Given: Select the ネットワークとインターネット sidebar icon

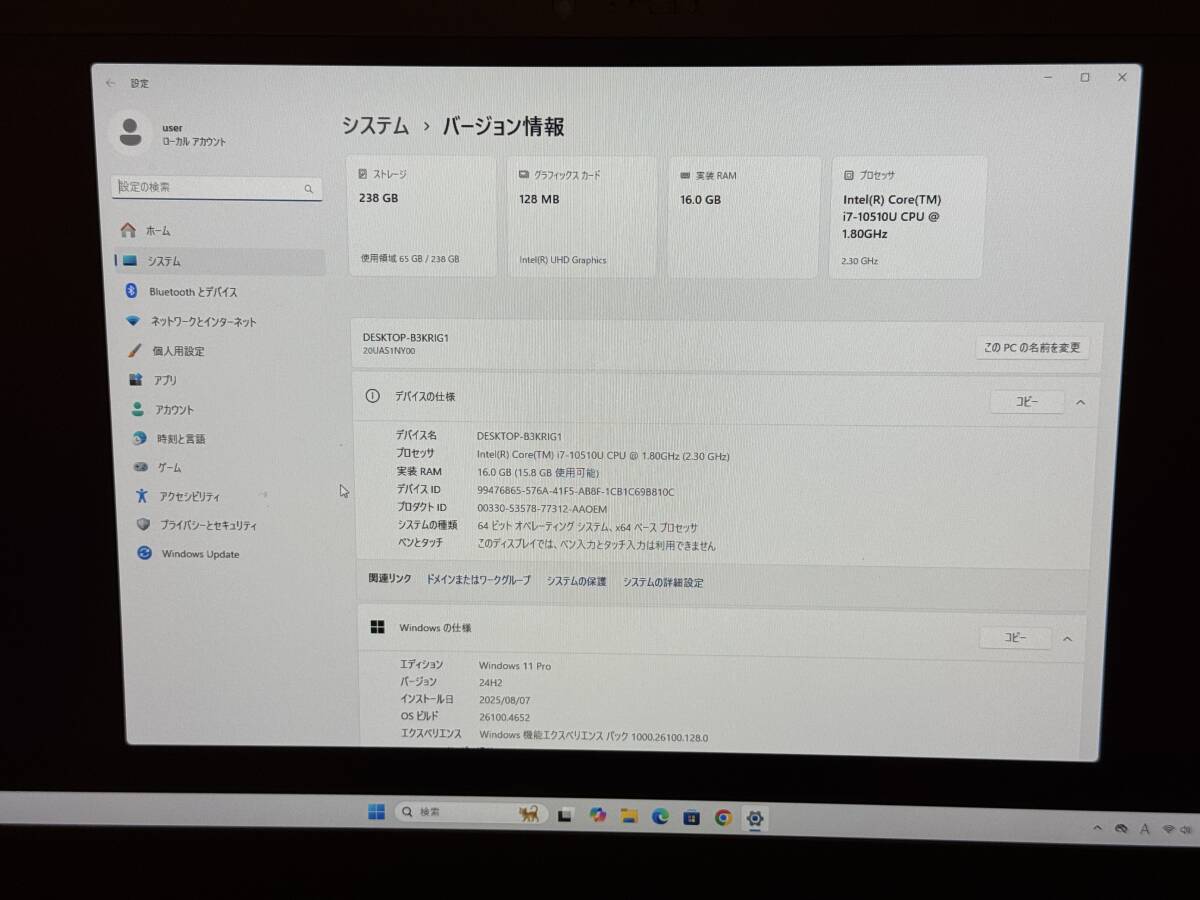Looking at the screenshot, I should click(134, 321).
